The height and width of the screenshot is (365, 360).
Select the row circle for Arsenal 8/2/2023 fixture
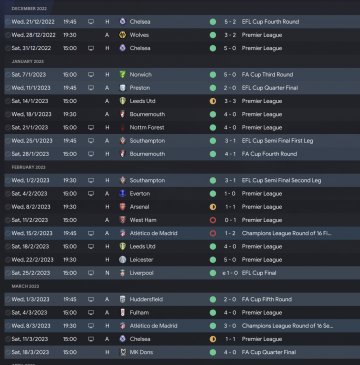tap(8, 207)
